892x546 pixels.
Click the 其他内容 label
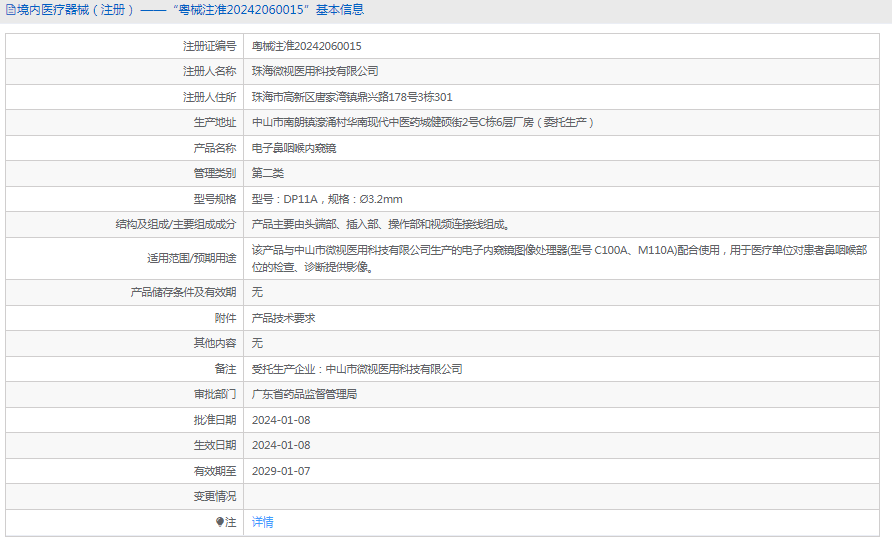click(214, 344)
